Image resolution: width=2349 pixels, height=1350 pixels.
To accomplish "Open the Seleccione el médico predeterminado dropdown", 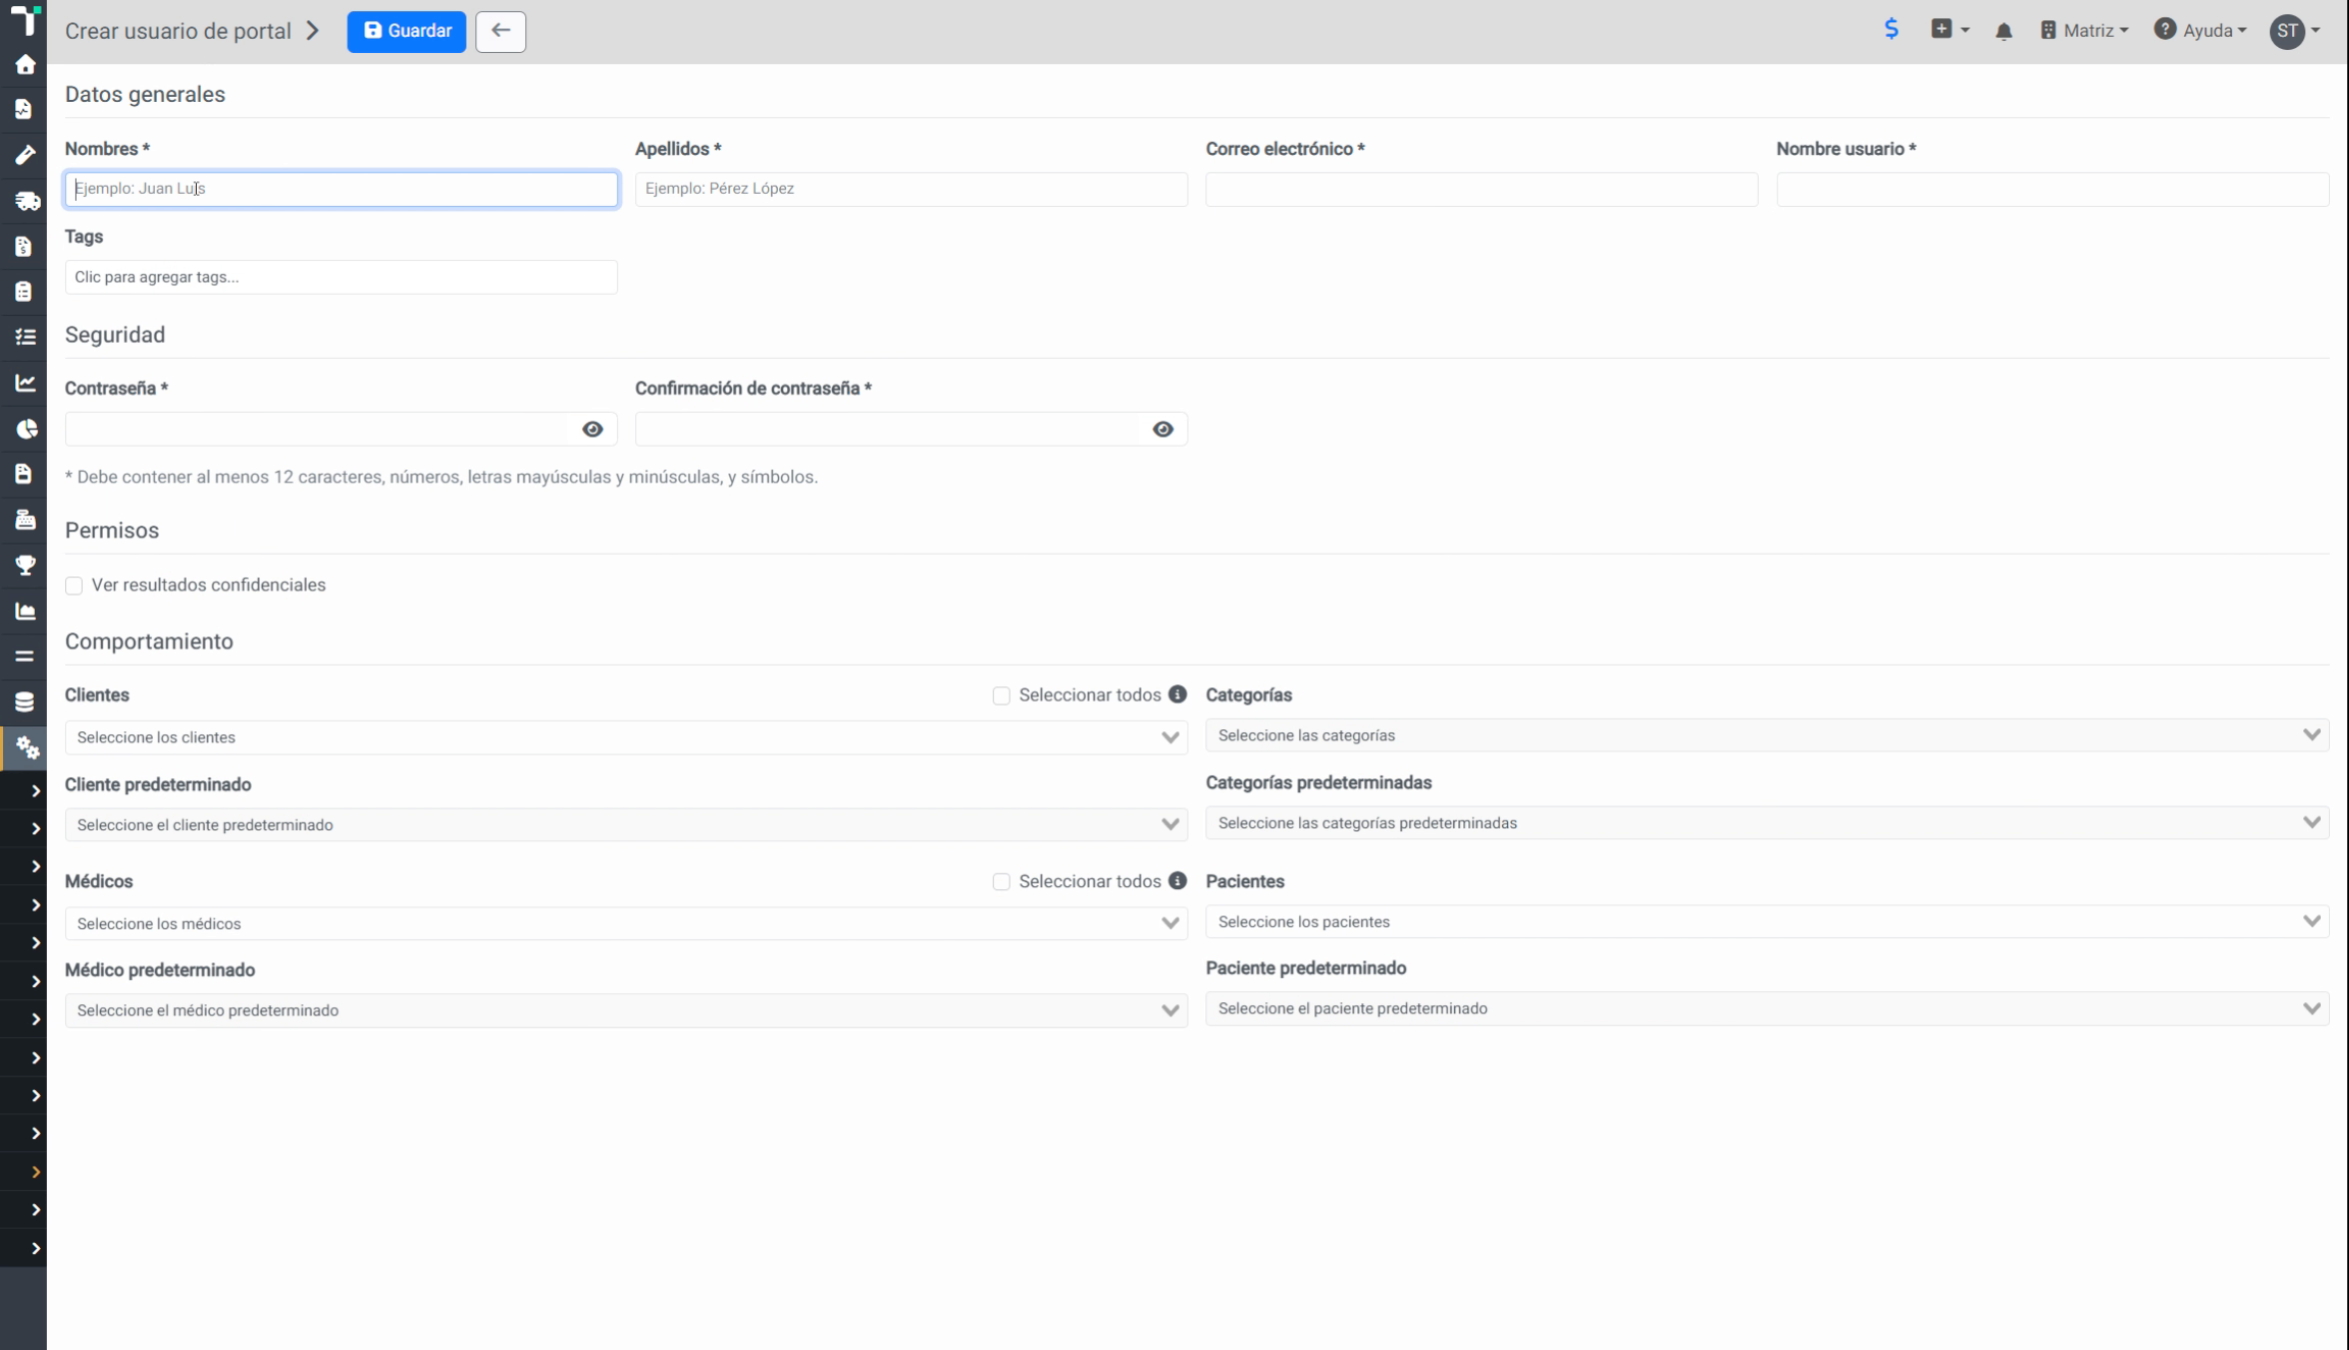I will (x=626, y=1010).
